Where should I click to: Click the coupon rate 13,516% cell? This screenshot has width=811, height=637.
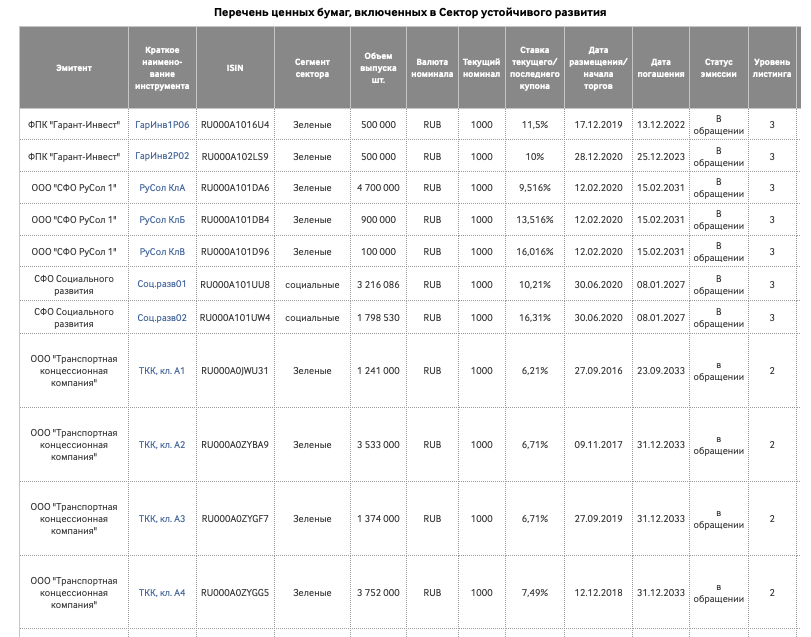pos(534,220)
